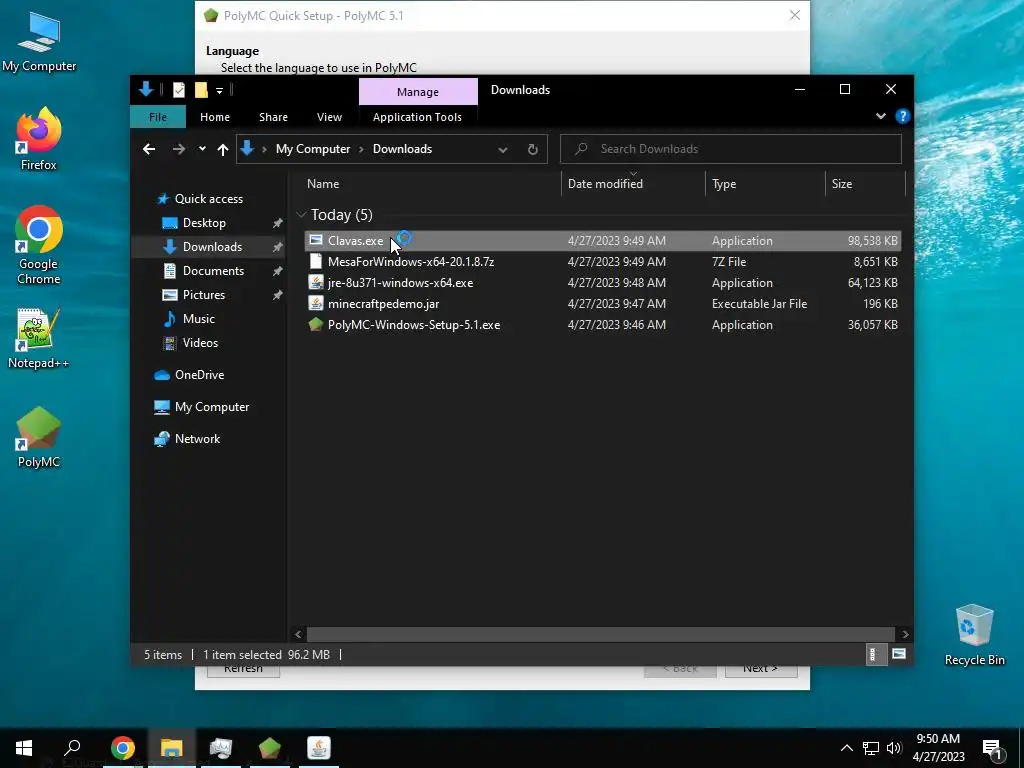Open Pictures in navigation pane
This screenshot has height=768, width=1024.
click(x=204, y=295)
